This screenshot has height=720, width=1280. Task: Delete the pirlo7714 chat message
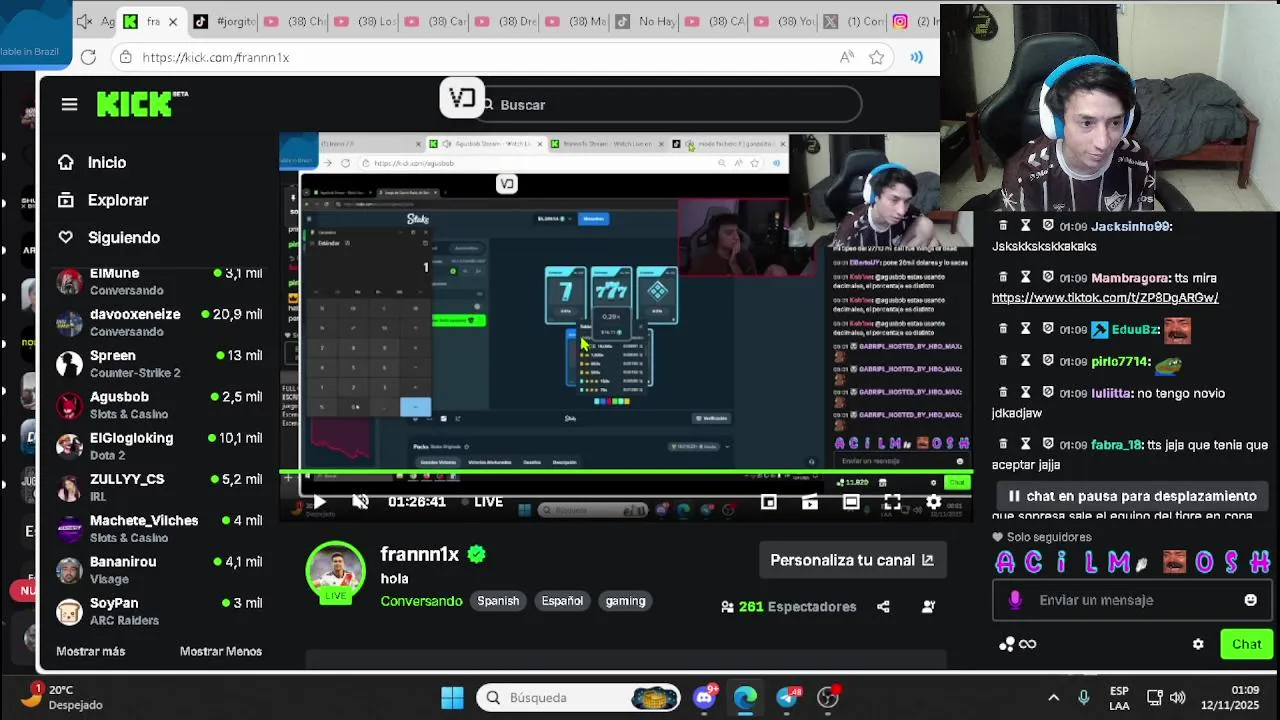click(x=1003, y=361)
